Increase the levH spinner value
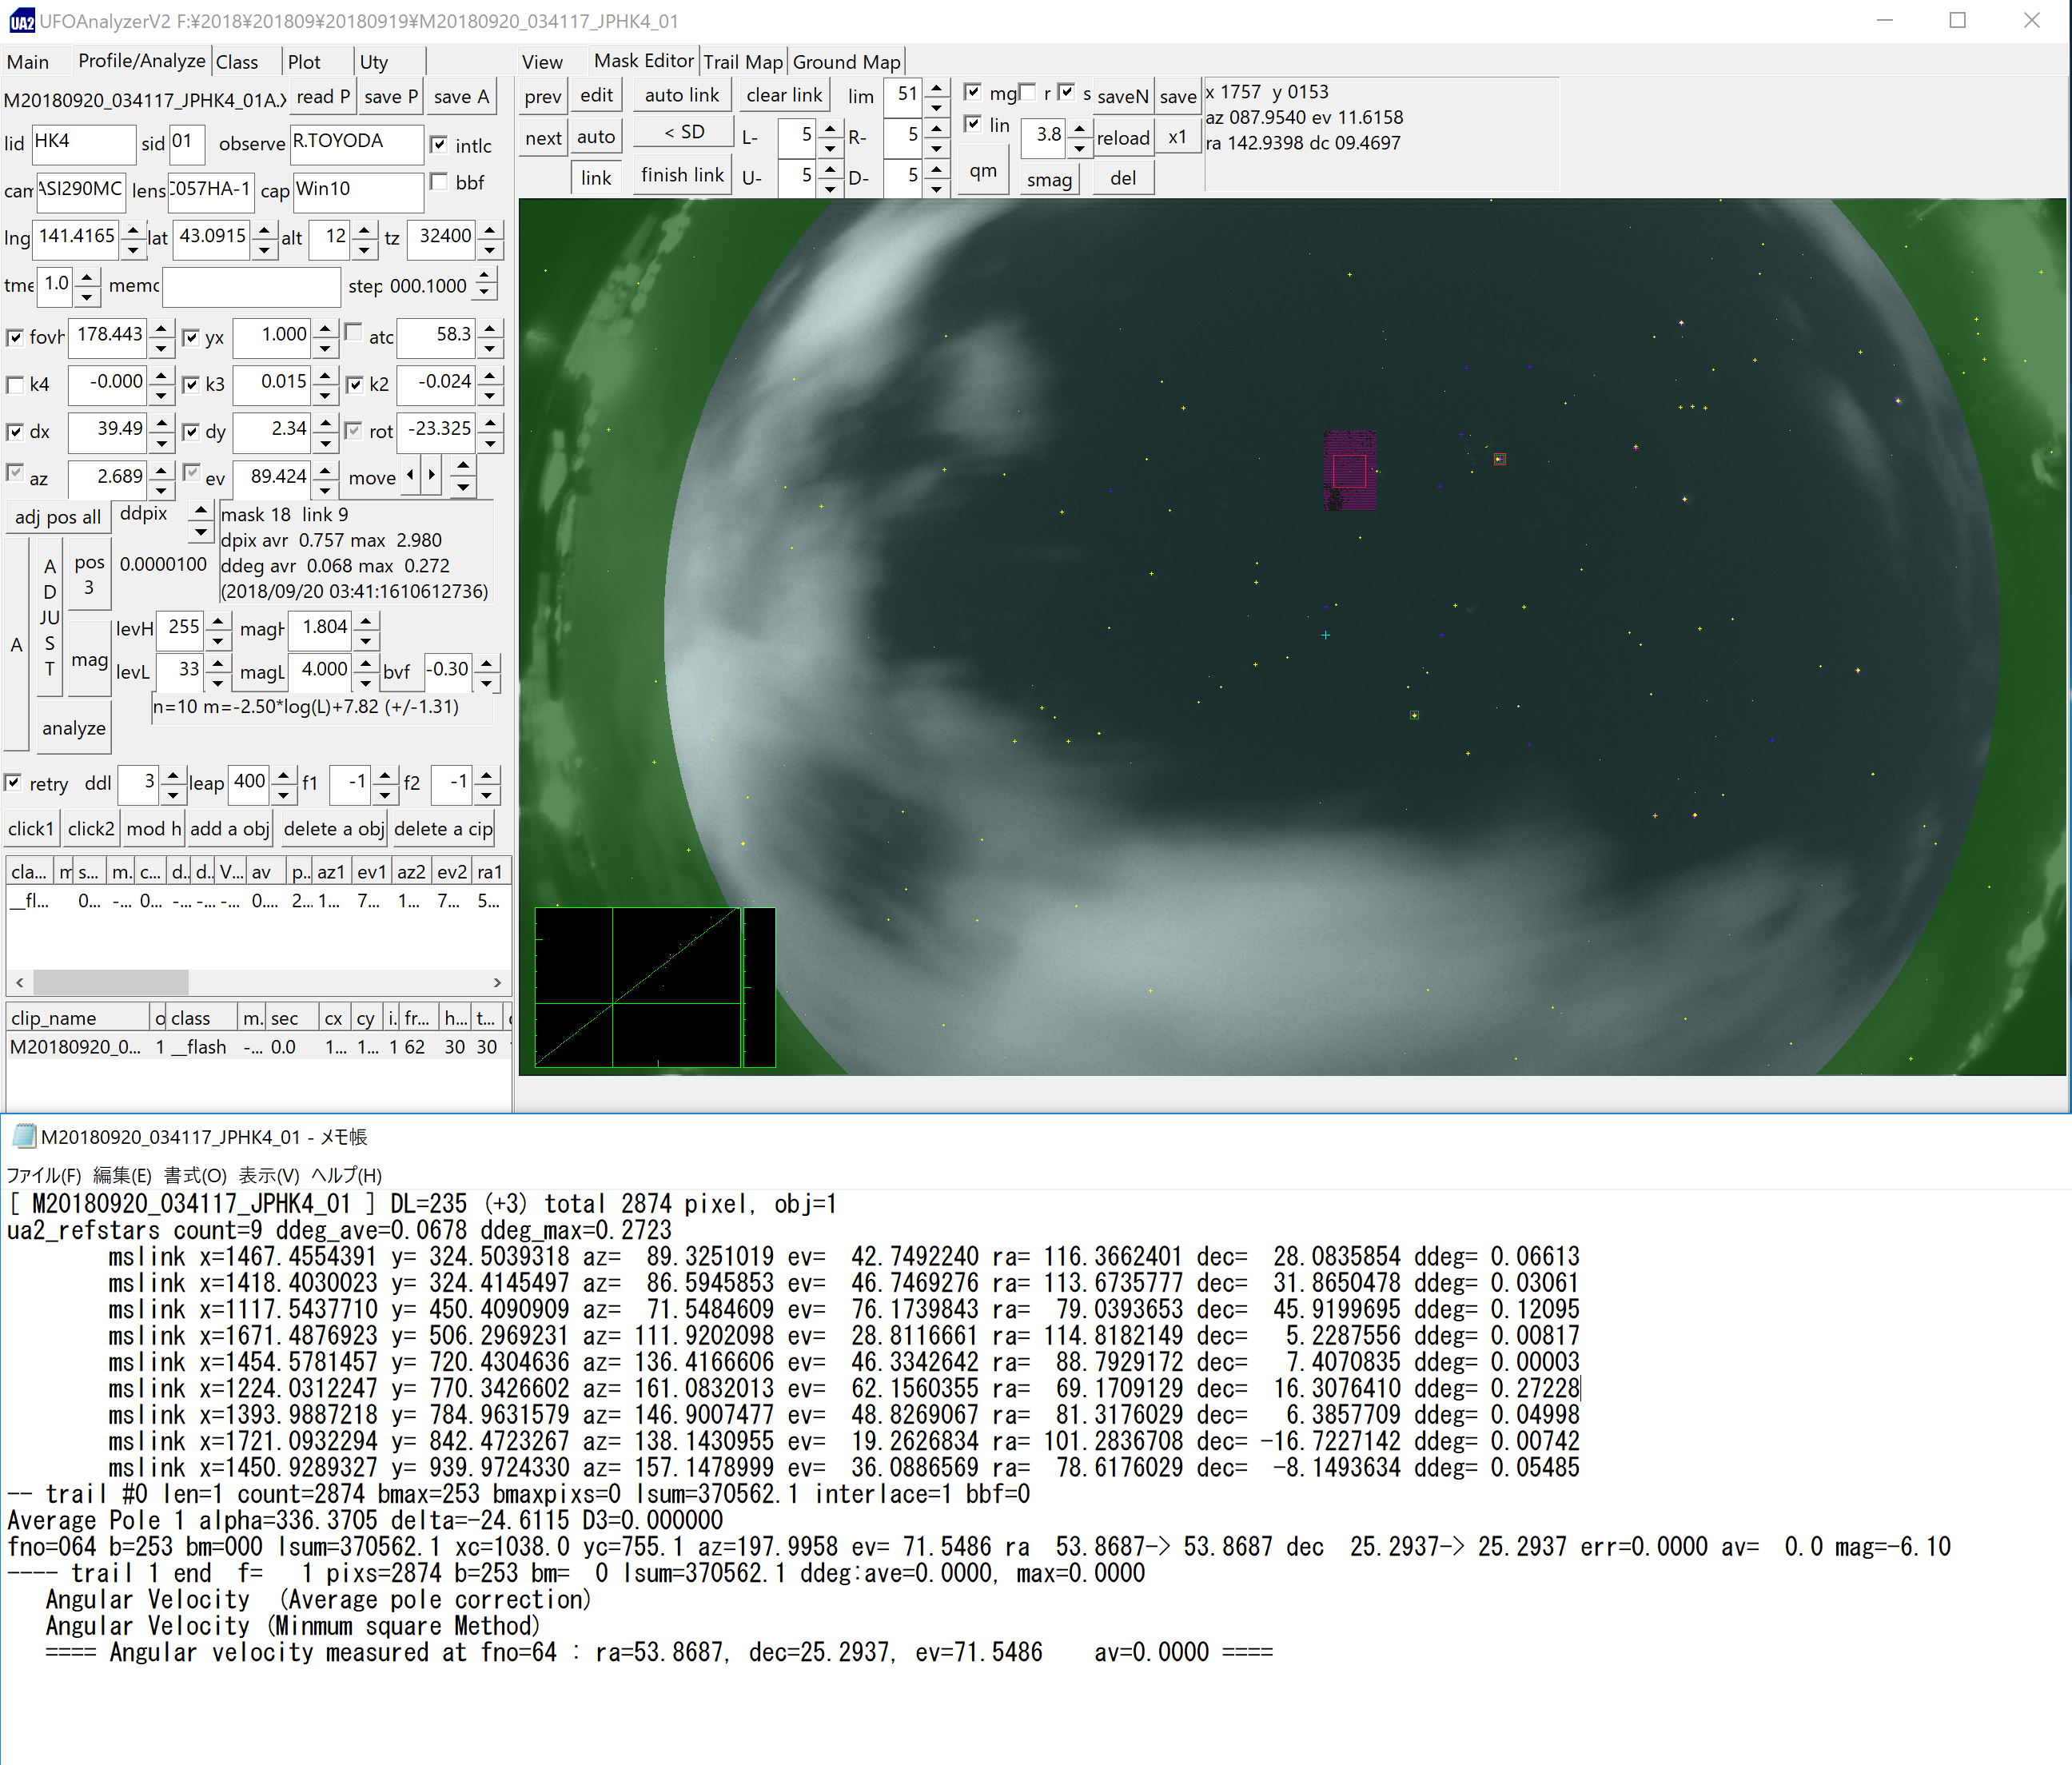Screen dimensions: 2072x1765 [218, 621]
